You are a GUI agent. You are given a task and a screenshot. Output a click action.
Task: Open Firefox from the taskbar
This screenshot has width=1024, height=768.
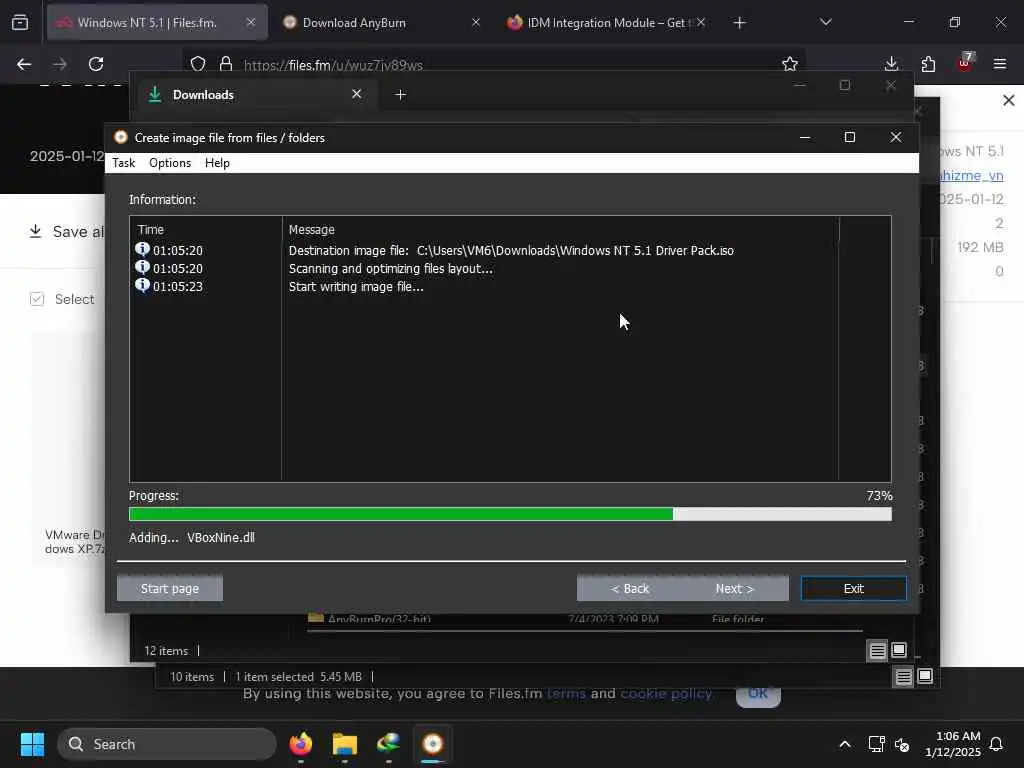(x=300, y=744)
